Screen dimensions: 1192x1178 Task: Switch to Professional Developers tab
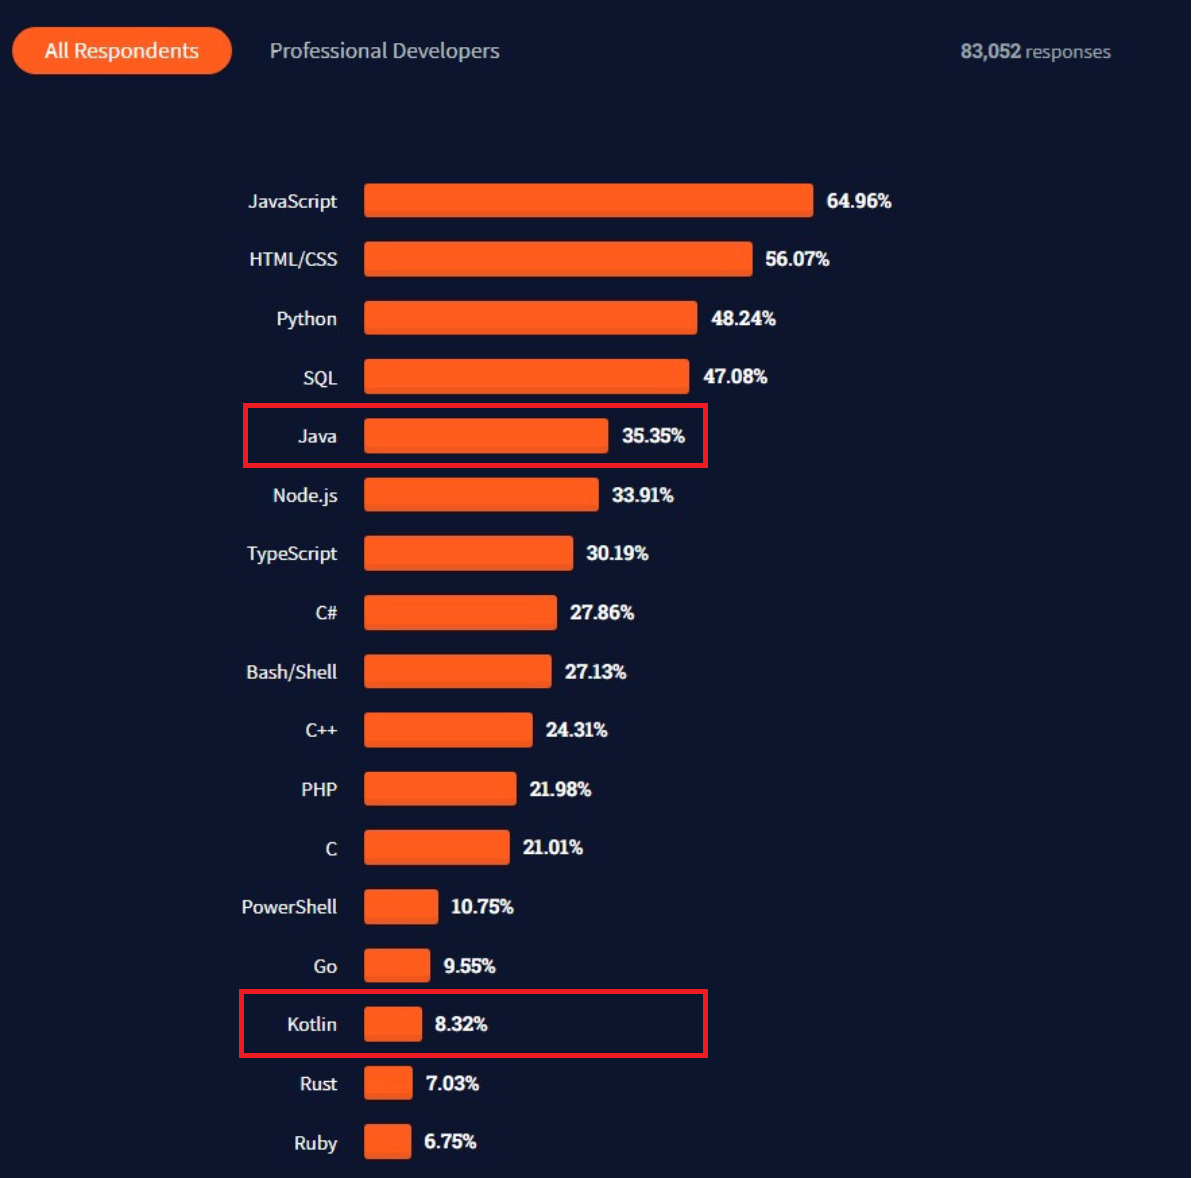point(384,51)
